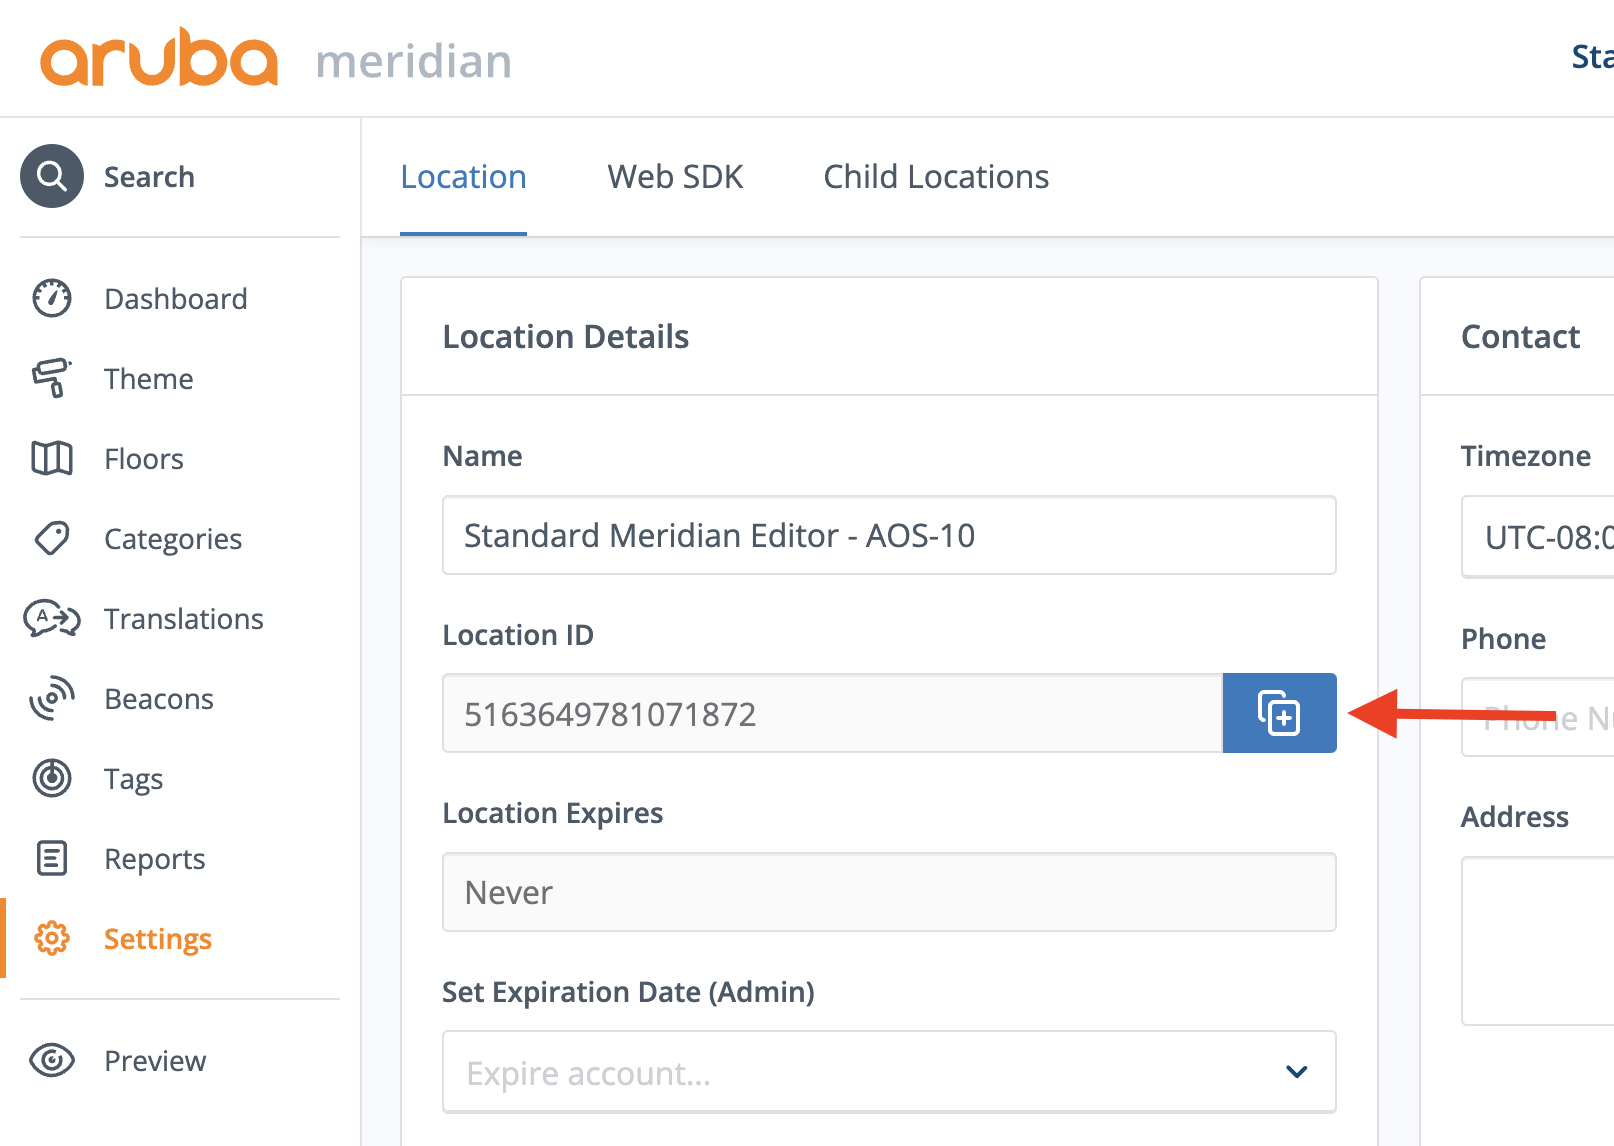Viewport: 1614px width, 1146px height.
Task: Click the Categories tag icon
Action: (52, 538)
